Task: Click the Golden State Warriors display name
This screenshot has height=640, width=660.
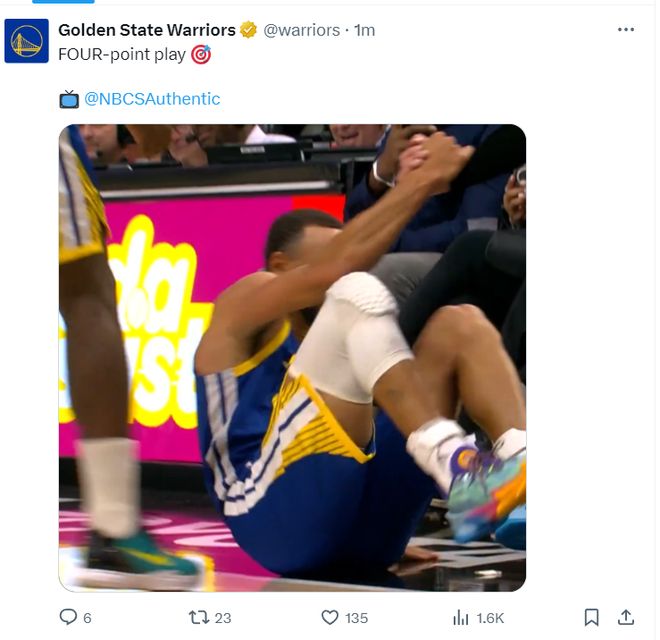Action: click(x=144, y=30)
